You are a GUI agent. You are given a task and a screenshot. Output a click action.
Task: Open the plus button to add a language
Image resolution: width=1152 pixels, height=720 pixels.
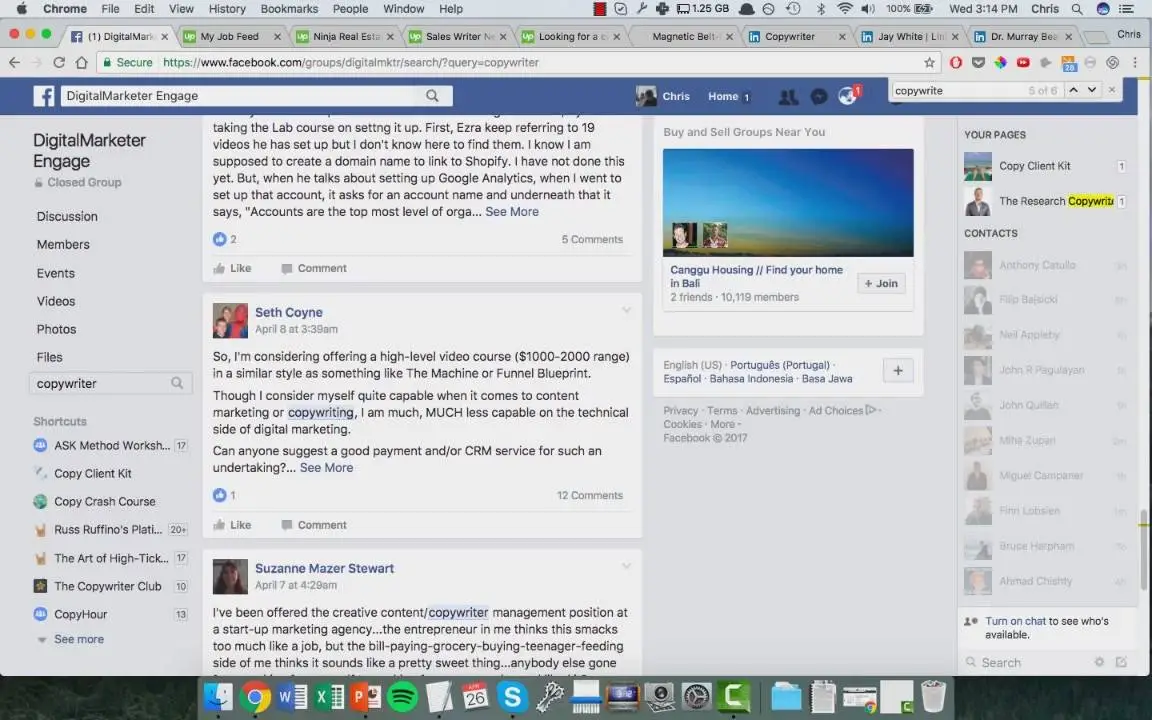(x=898, y=370)
